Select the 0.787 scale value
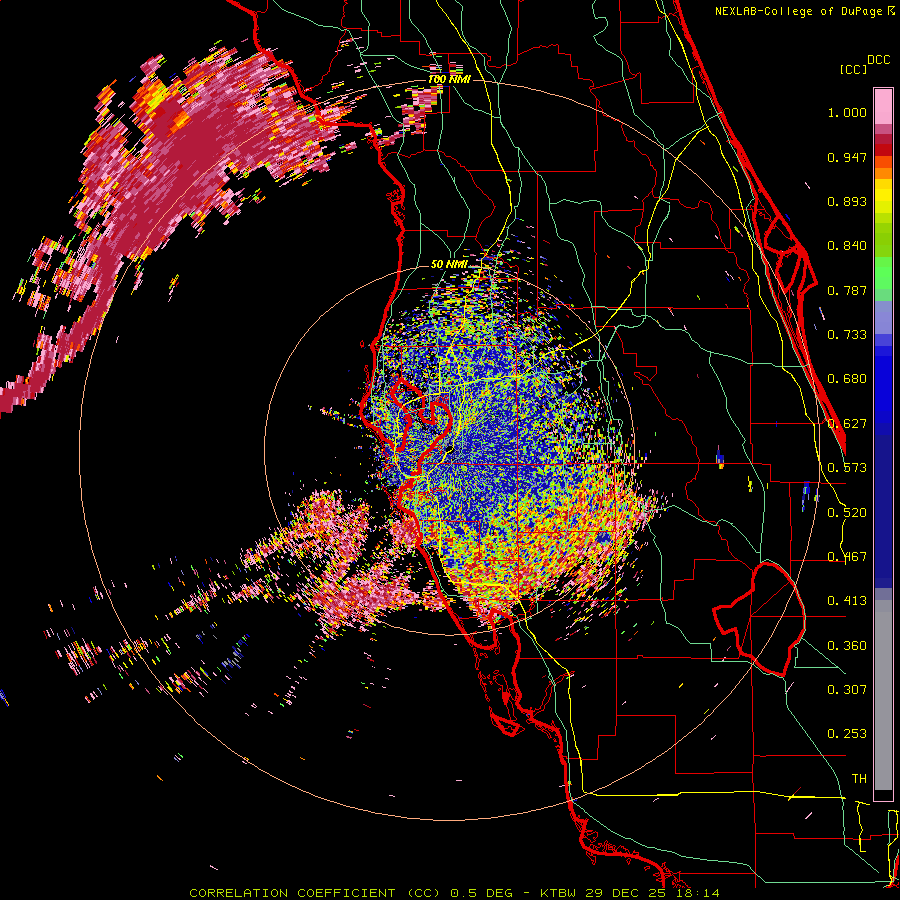This screenshot has height=900, width=900. click(847, 290)
